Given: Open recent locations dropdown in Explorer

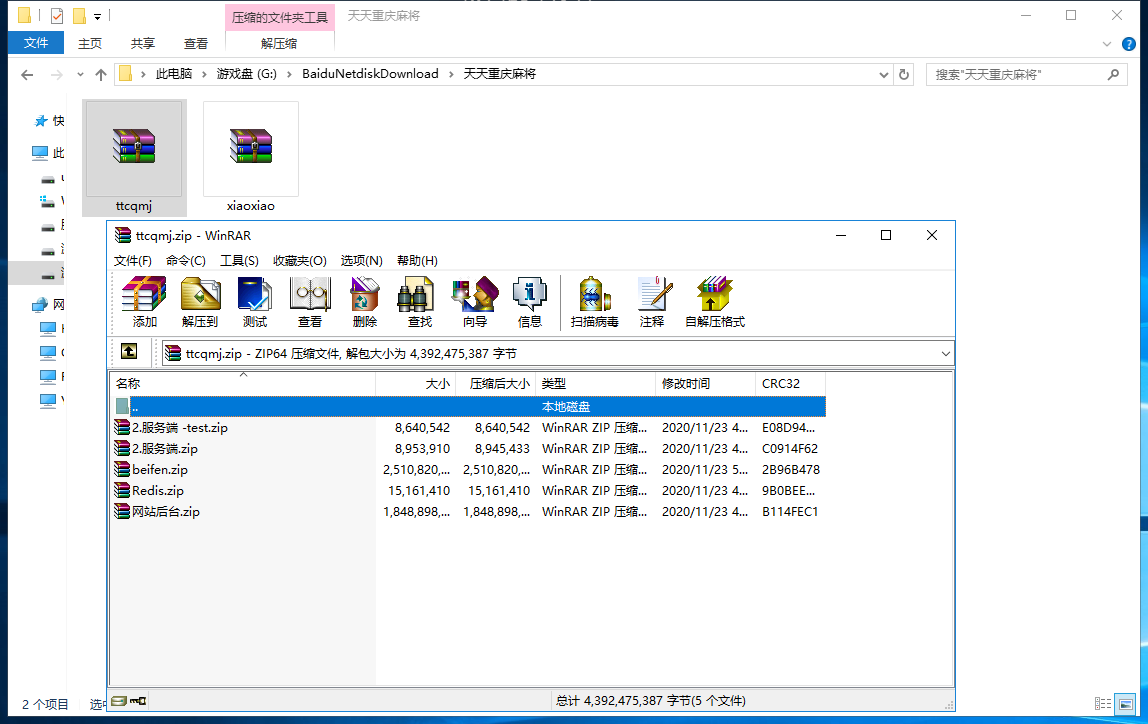Looking at the screenshot, I should [80, 75].
